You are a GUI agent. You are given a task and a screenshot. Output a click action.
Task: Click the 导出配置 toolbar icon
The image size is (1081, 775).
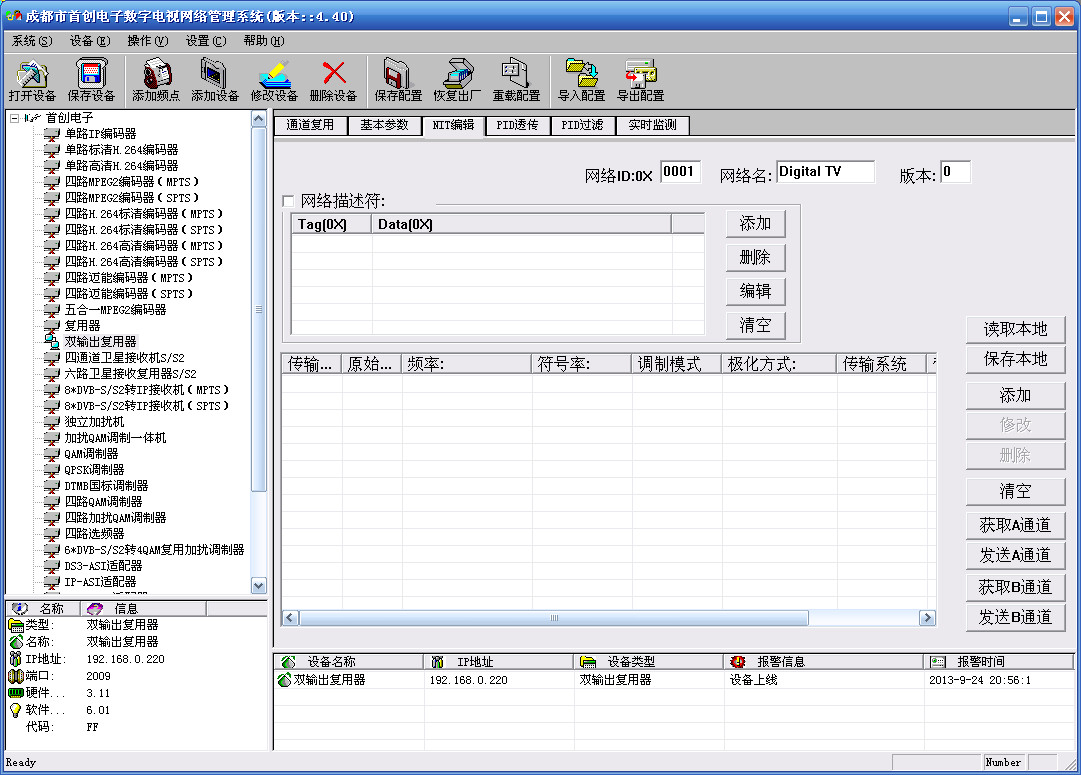[x=640, y=74]
